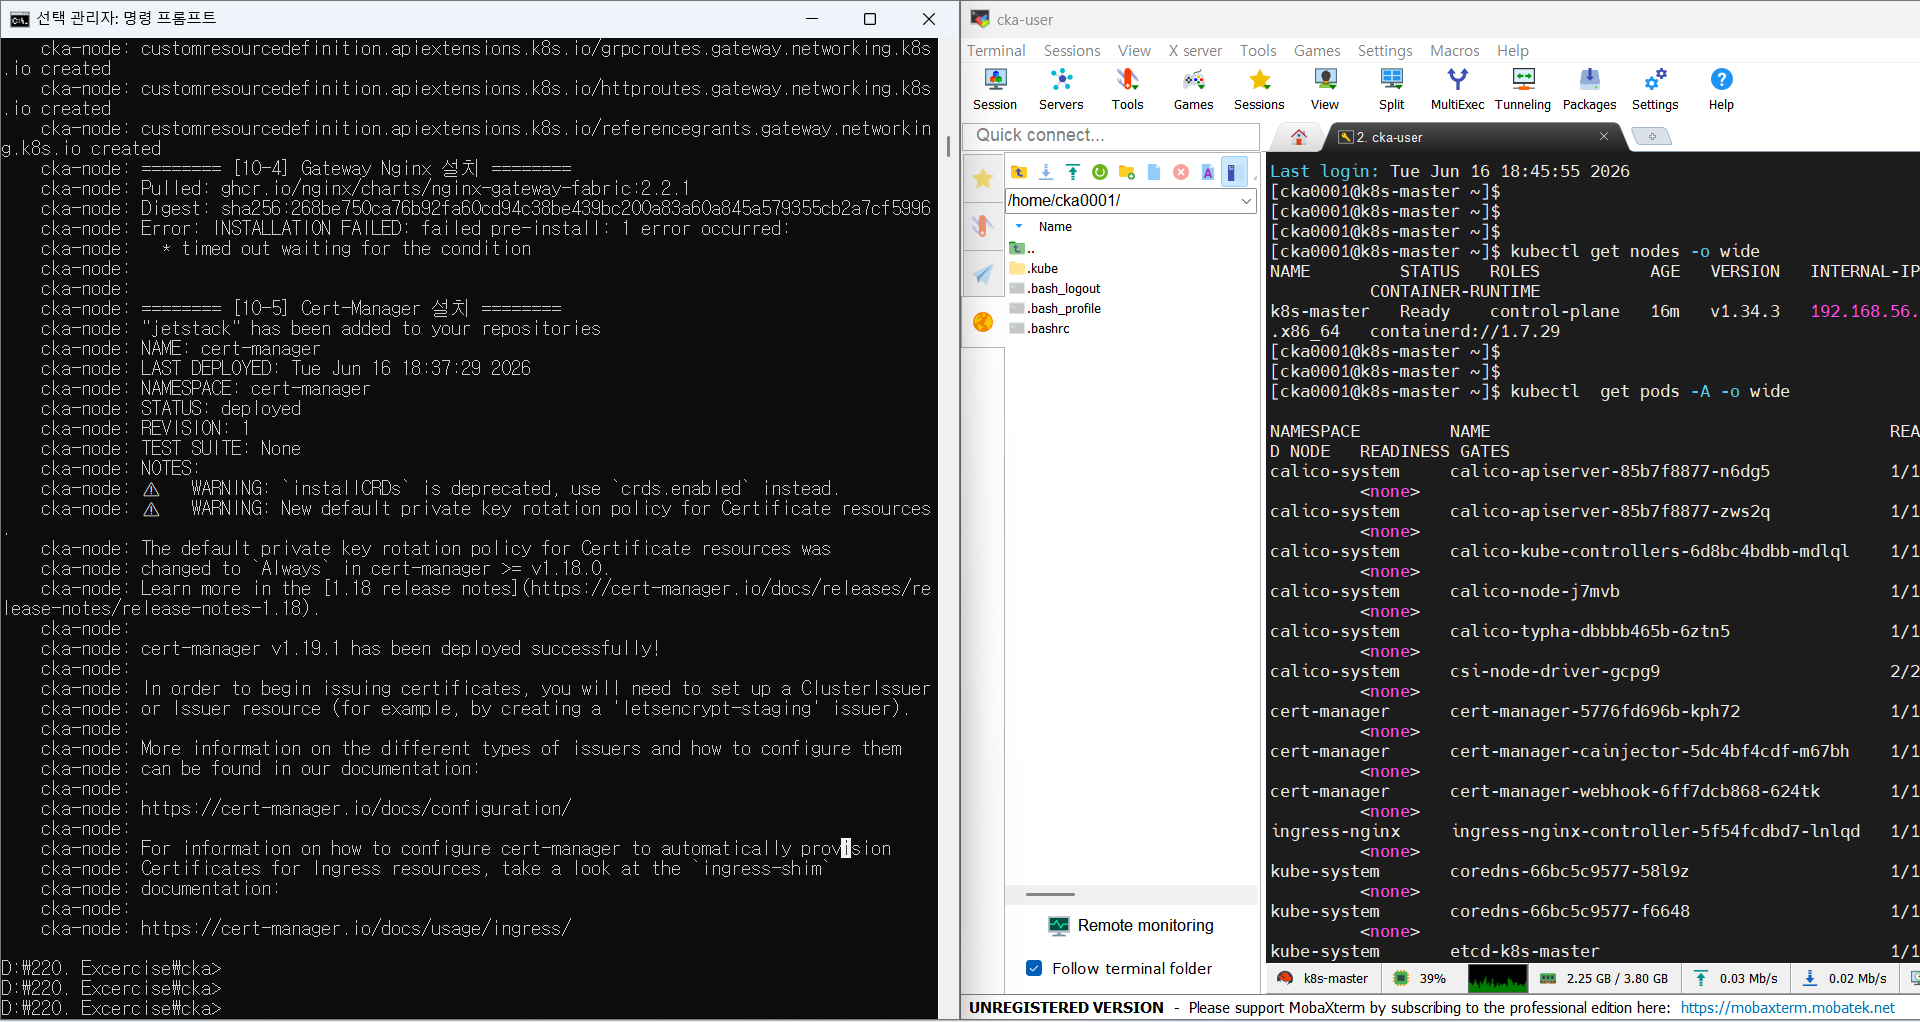Click the home tab icon in MobaXterm

(x=1299, y=137)
